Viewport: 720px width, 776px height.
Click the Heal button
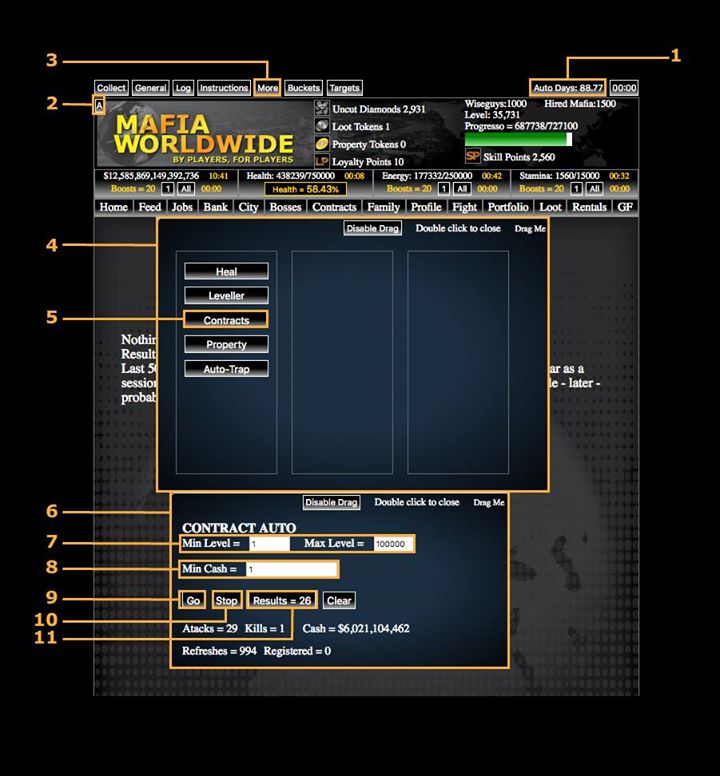[x=226, y=272]
